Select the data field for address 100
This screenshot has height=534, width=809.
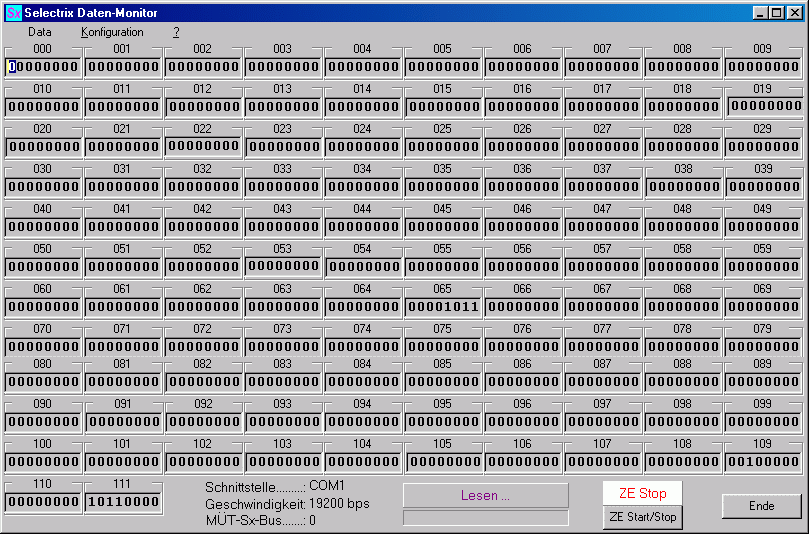43,461
